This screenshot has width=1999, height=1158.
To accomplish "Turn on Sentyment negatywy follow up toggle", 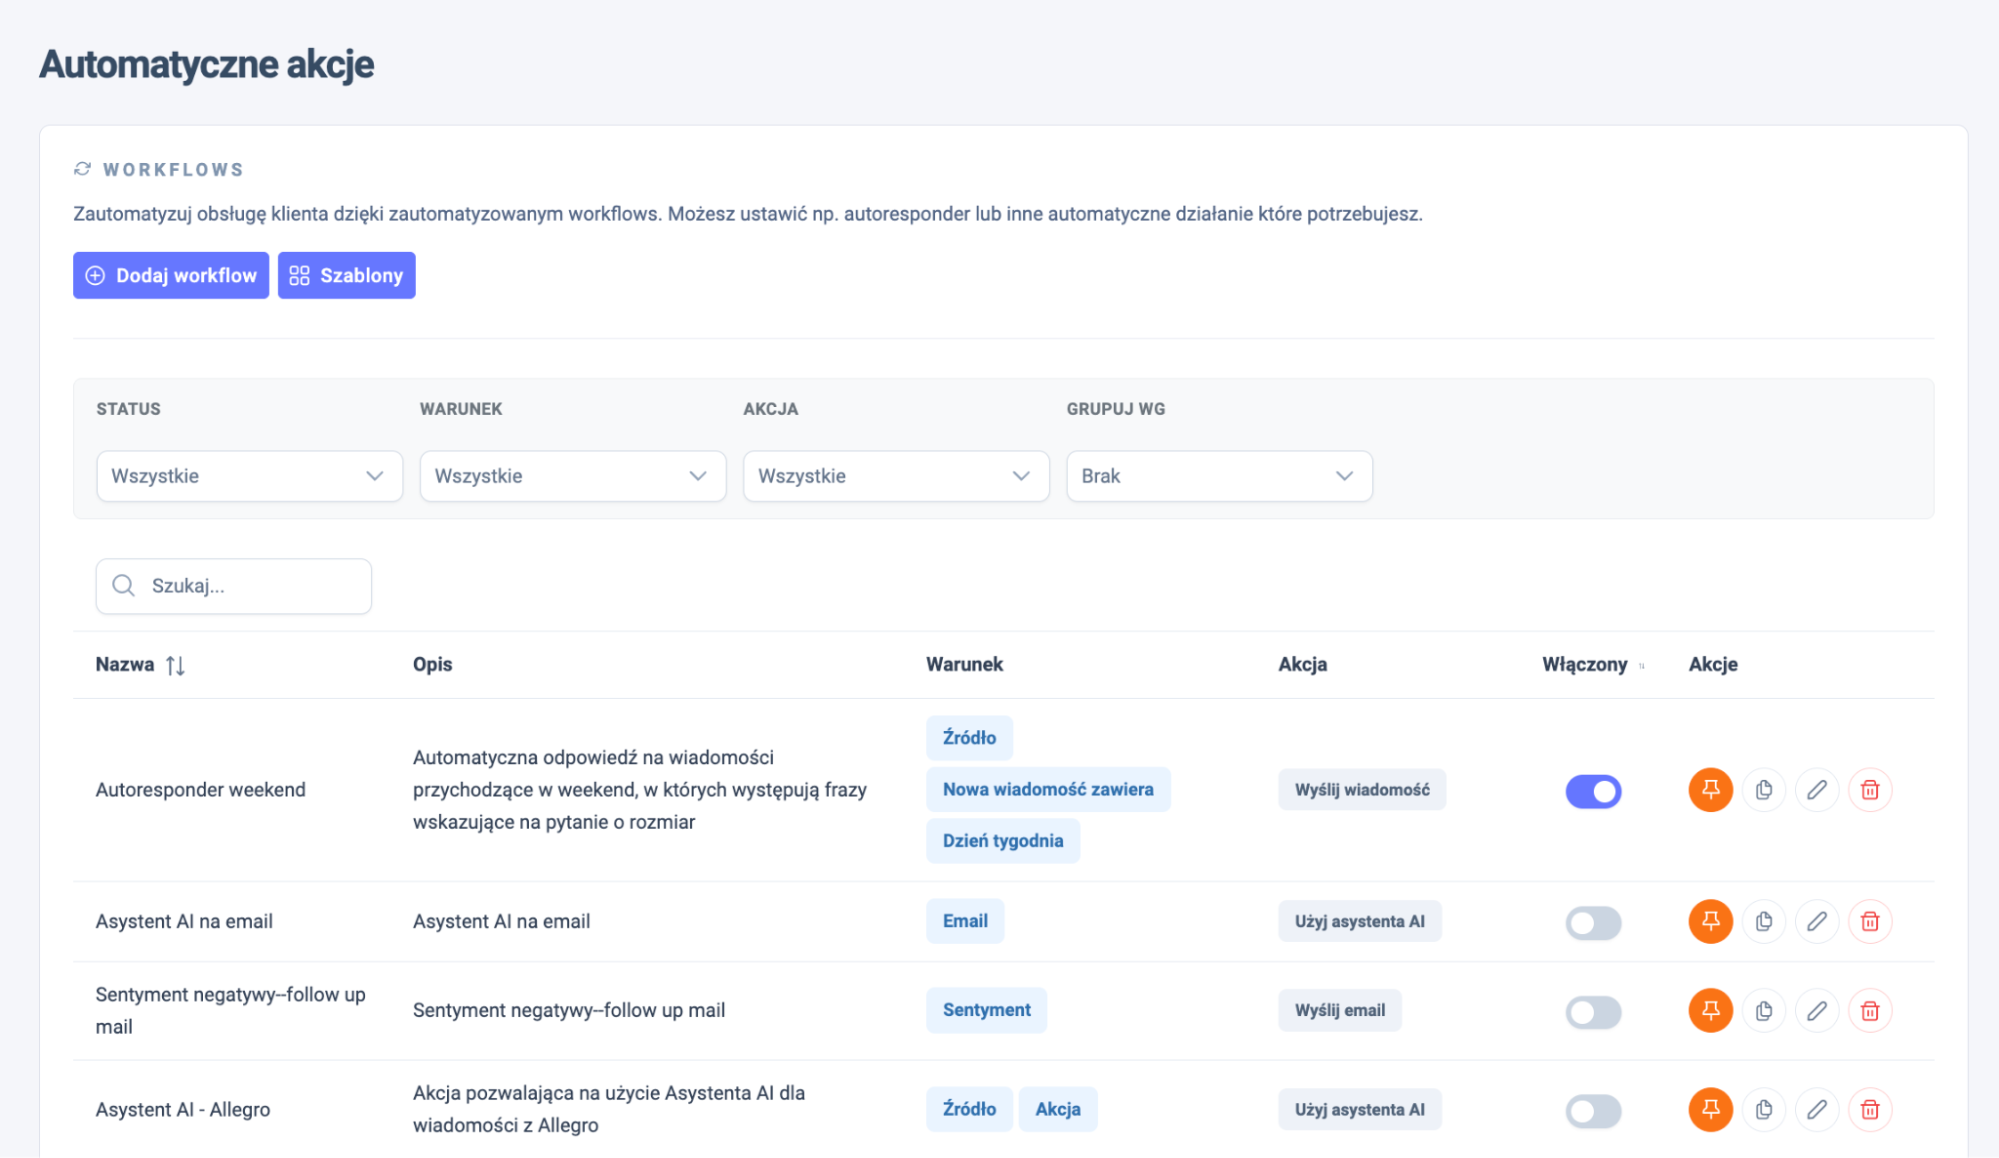I will pos(1593,1012).
